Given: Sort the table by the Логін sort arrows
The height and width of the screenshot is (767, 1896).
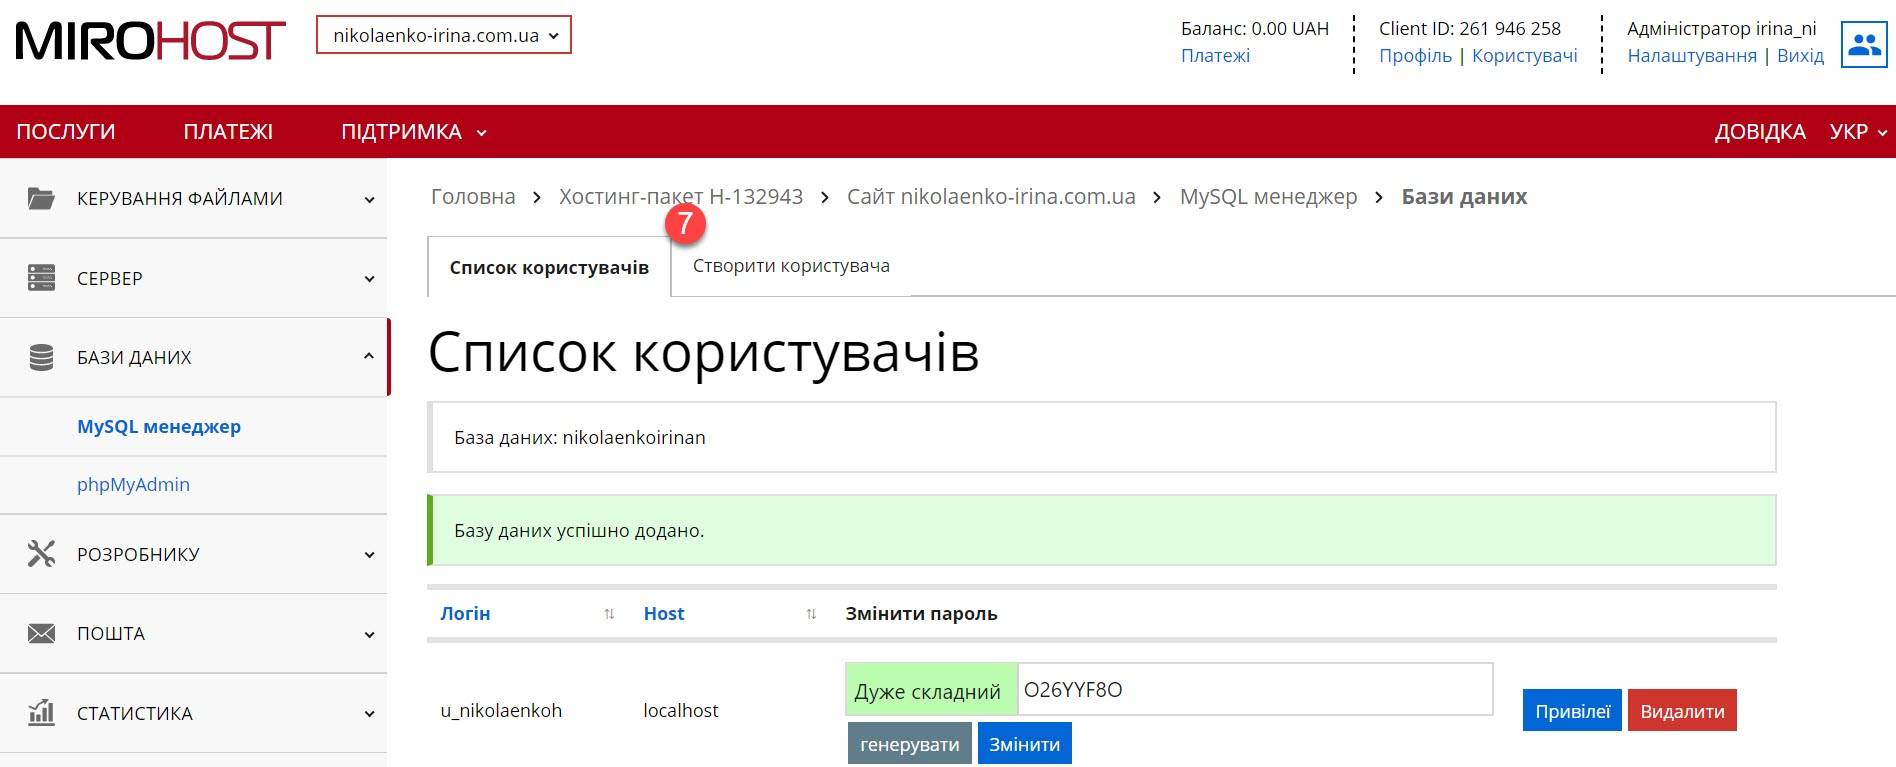Looking at the screenshot, I should pyautogui.click(x=609, y=614).
